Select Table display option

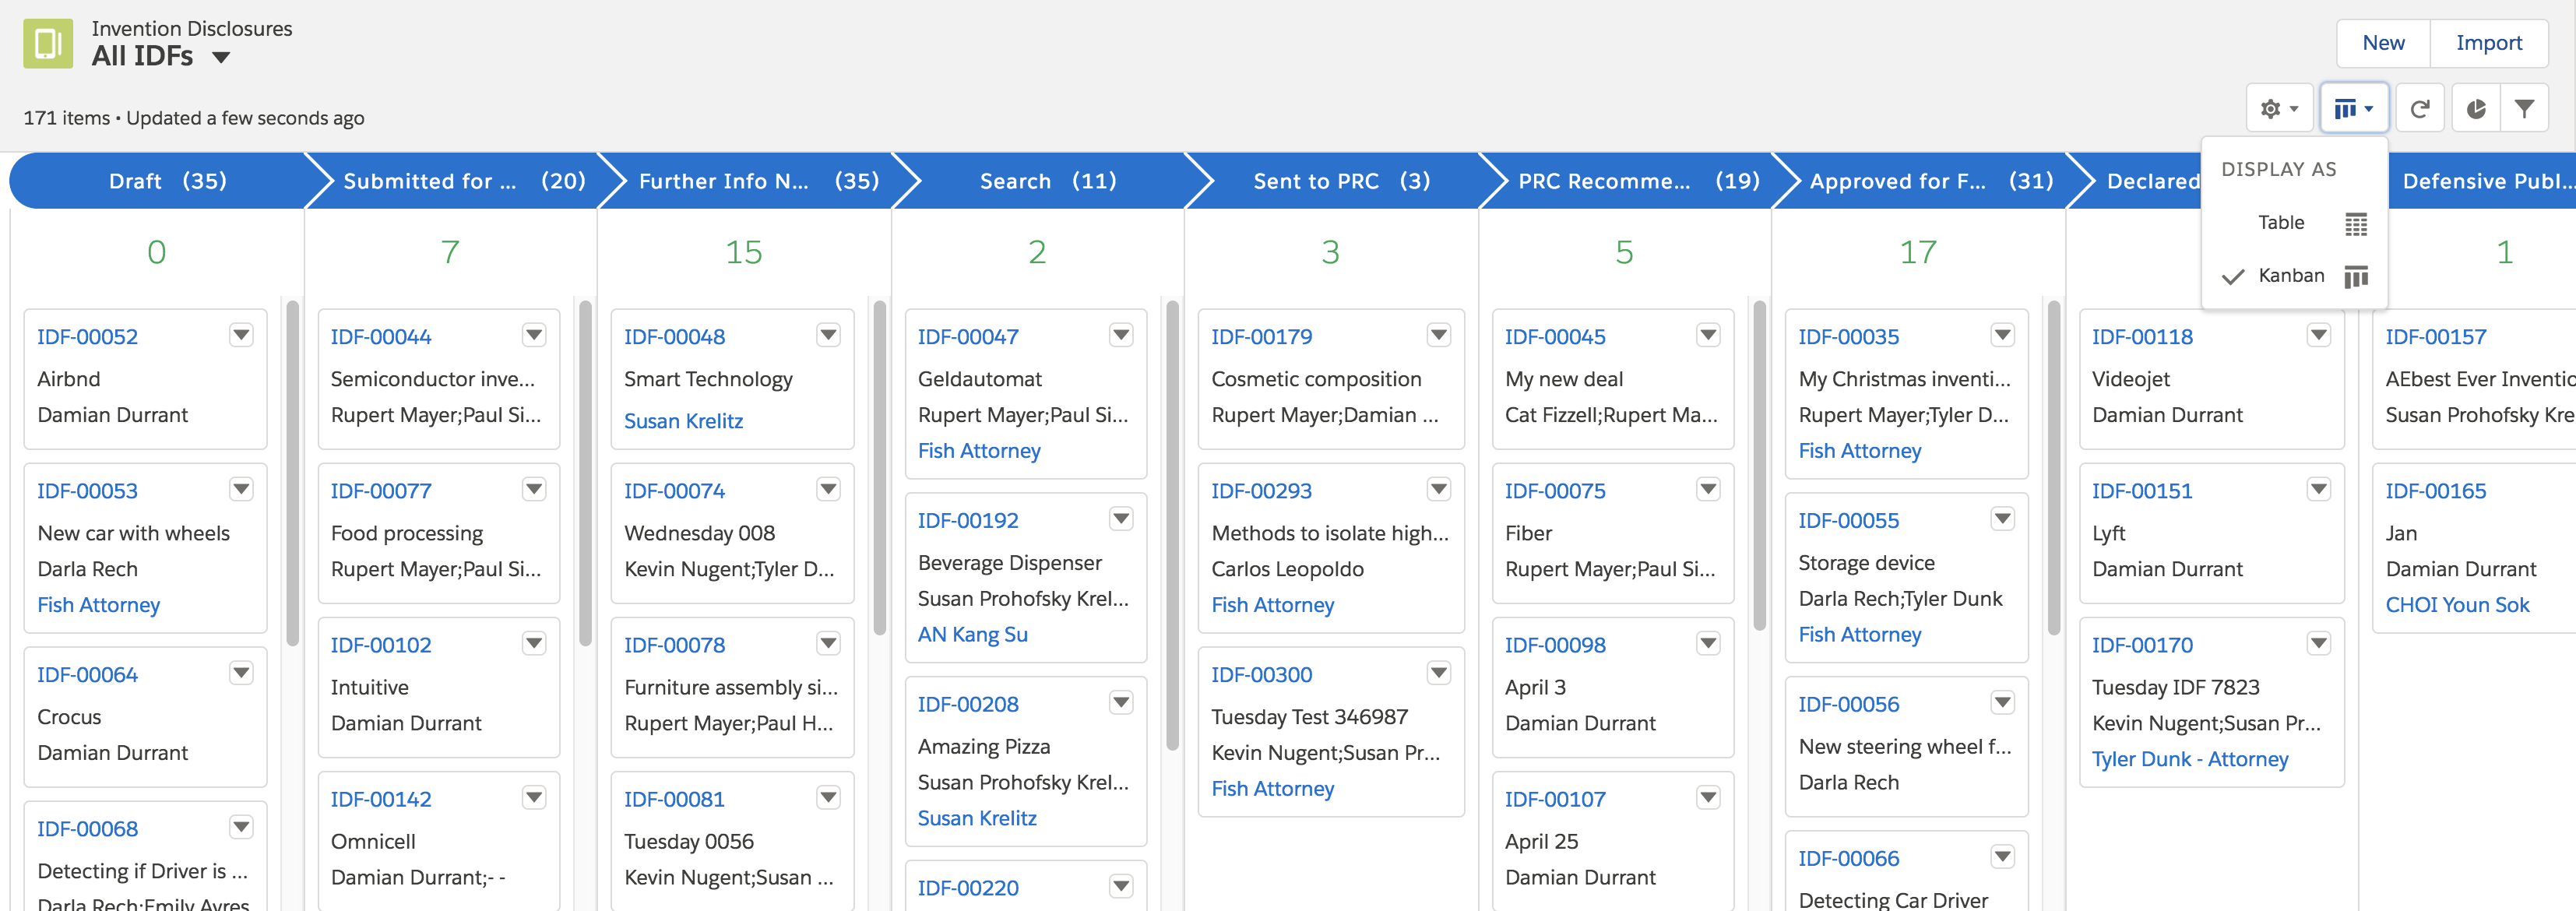pyautogui.click(x=2280, y=223)
